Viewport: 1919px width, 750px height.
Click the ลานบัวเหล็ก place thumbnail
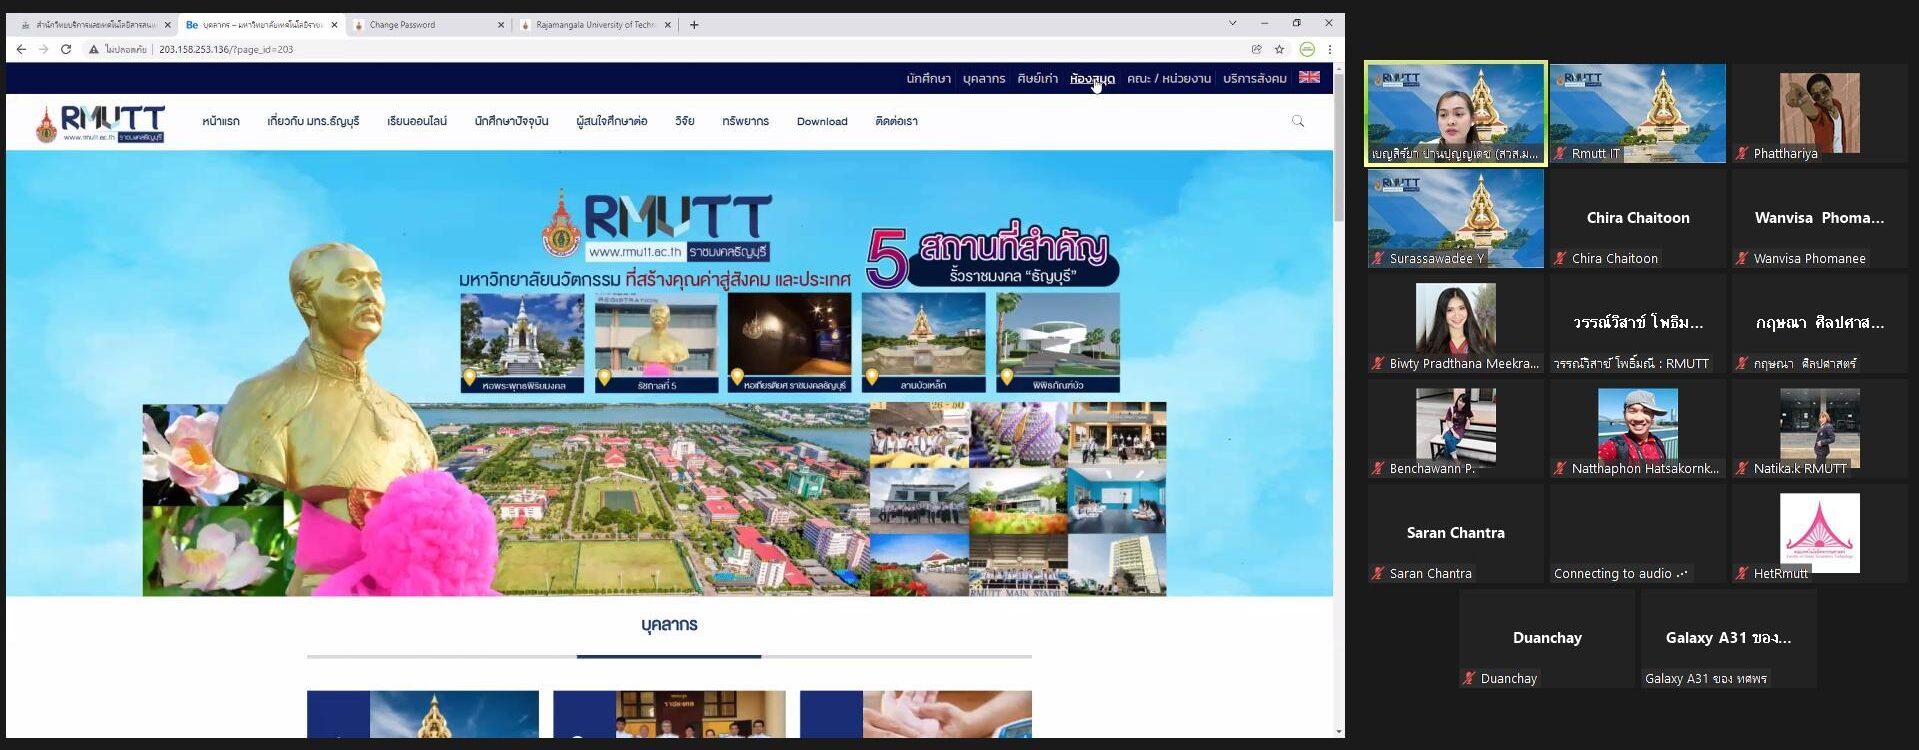[x=923, y=343]
